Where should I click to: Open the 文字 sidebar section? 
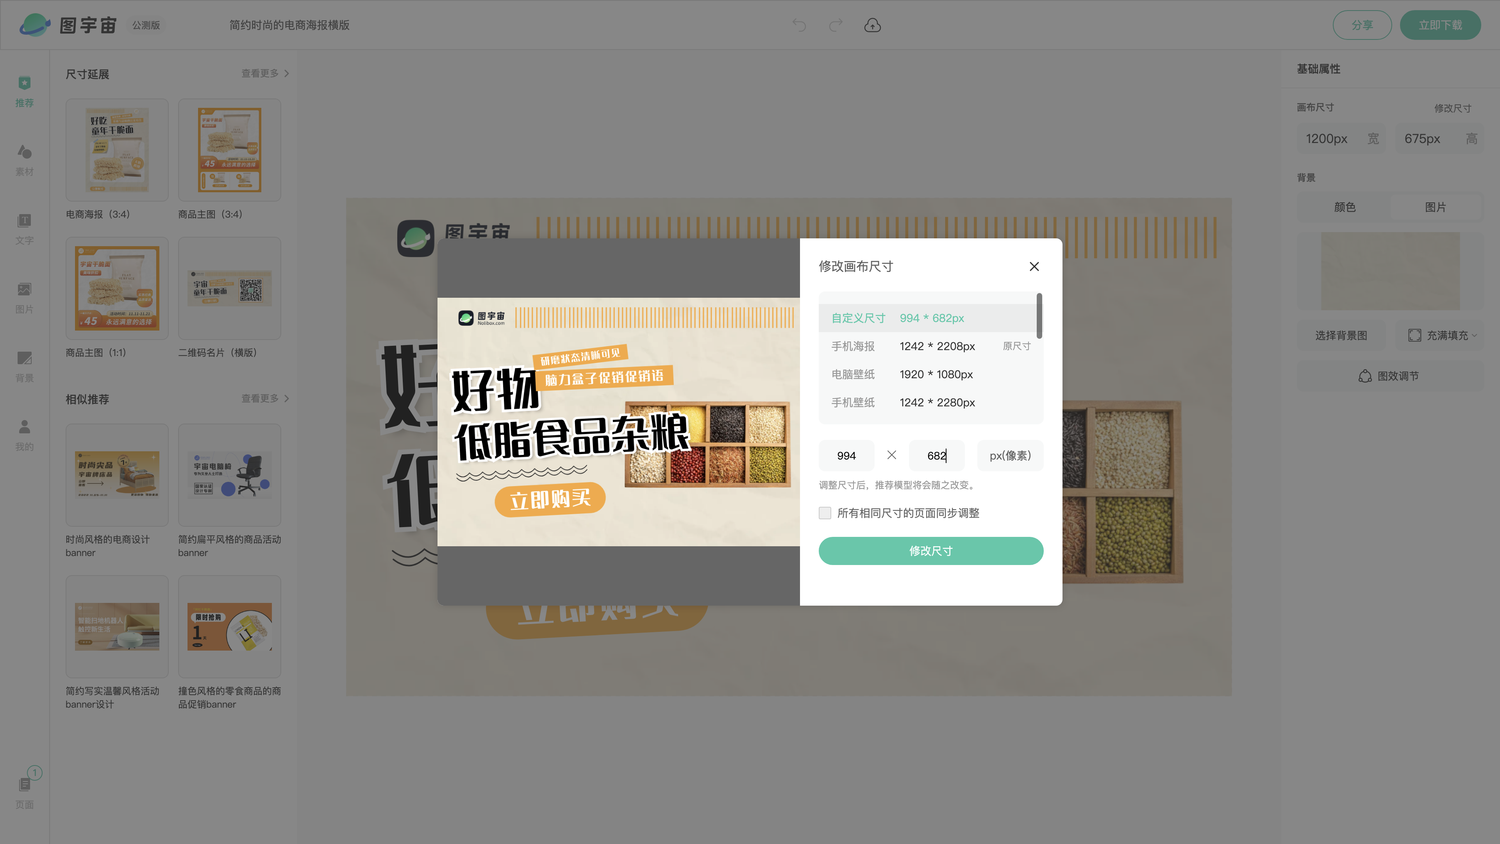pos(25,229)
